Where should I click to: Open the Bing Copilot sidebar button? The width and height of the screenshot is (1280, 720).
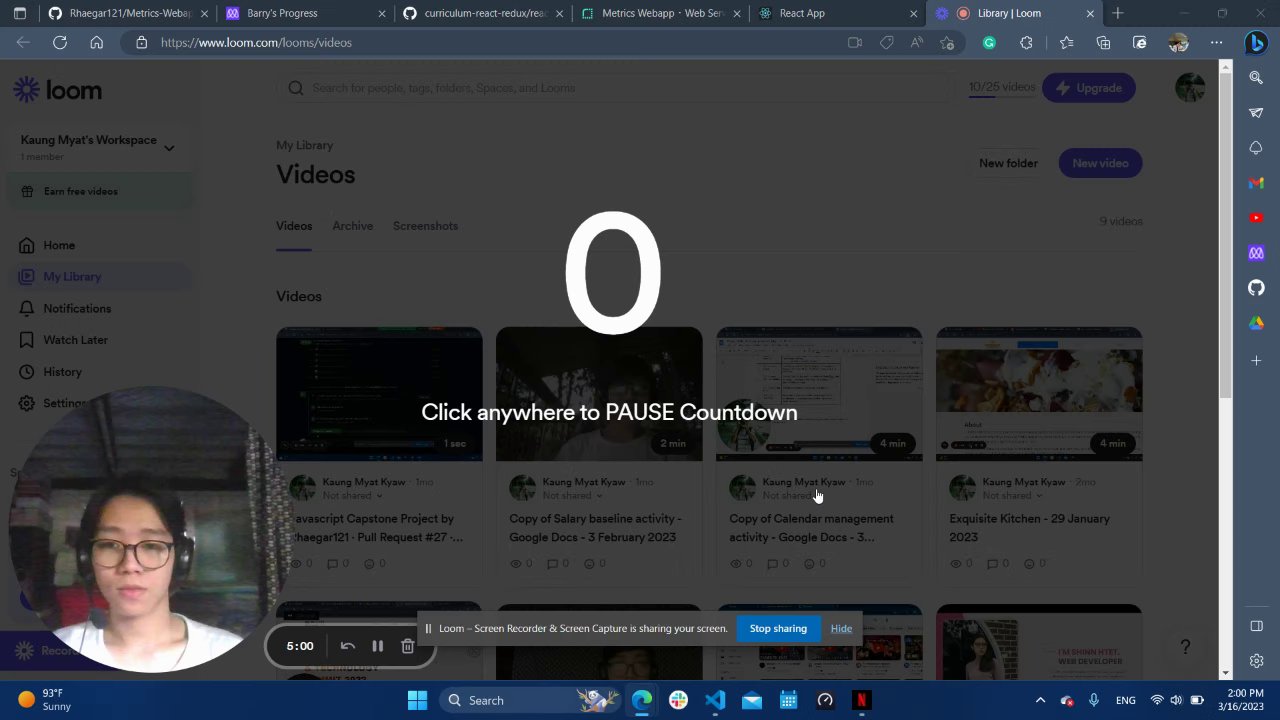[1256, 43]
